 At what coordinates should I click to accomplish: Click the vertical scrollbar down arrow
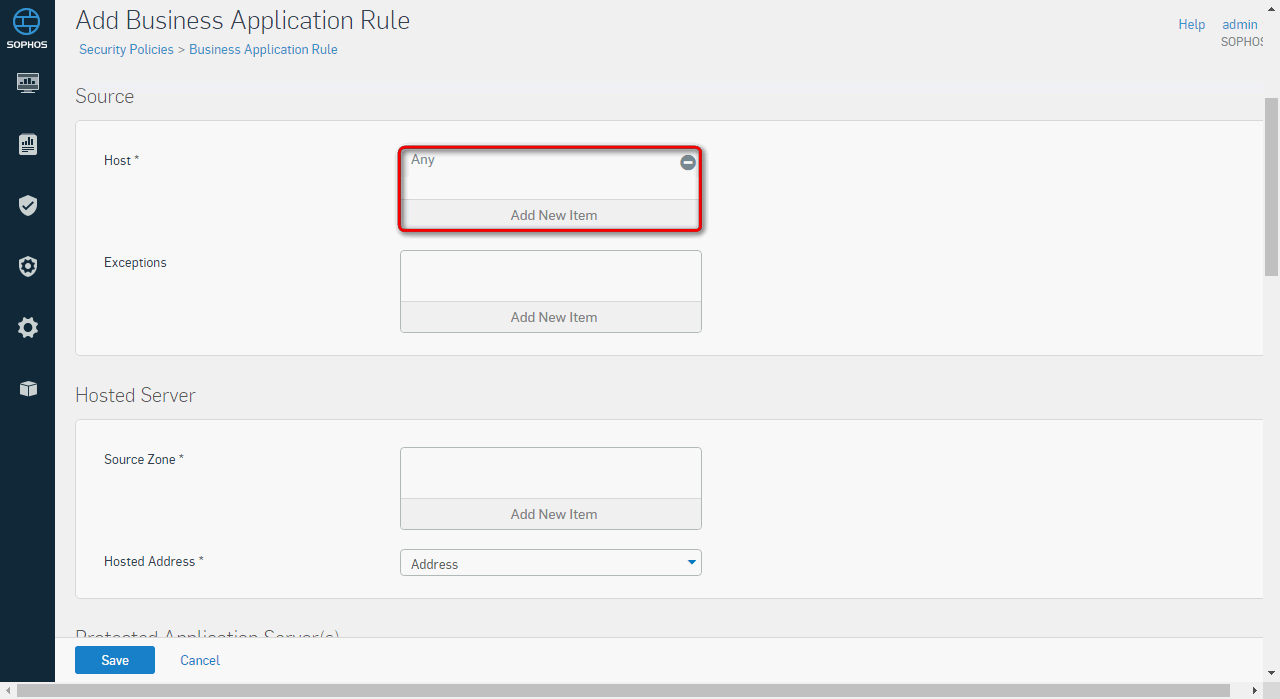click(1271, 674)
